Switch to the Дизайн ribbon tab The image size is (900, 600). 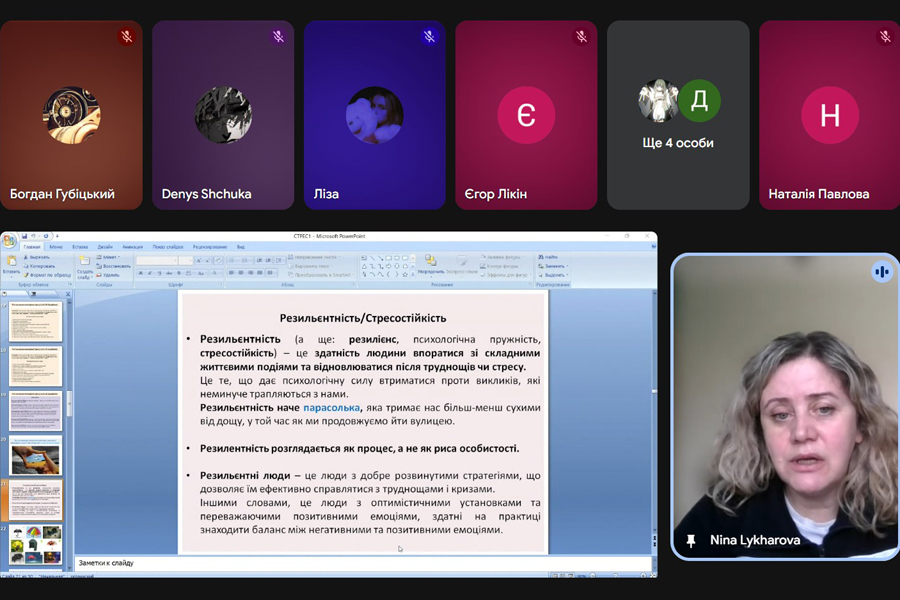coord(105,247)
